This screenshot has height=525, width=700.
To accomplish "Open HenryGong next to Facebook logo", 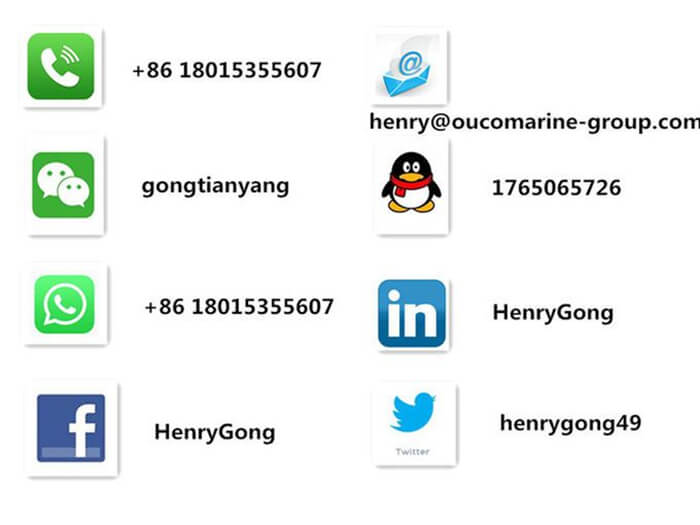I will click(x=215, y=433).
